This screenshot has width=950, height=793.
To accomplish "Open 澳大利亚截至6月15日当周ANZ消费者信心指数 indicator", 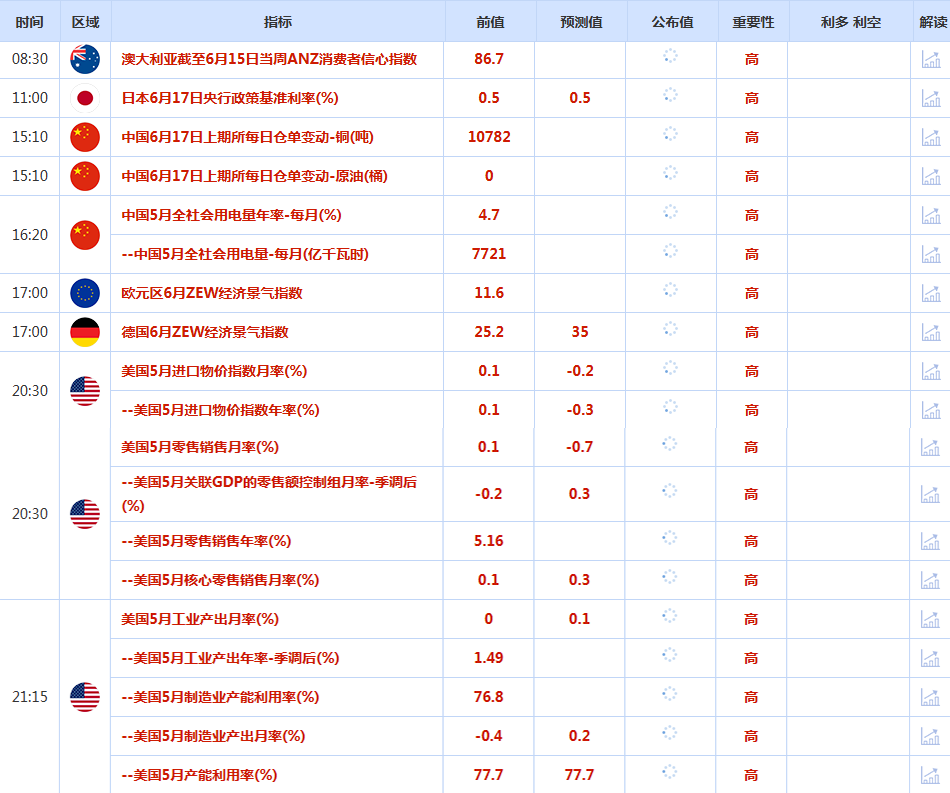I will (x=269, y=59).
